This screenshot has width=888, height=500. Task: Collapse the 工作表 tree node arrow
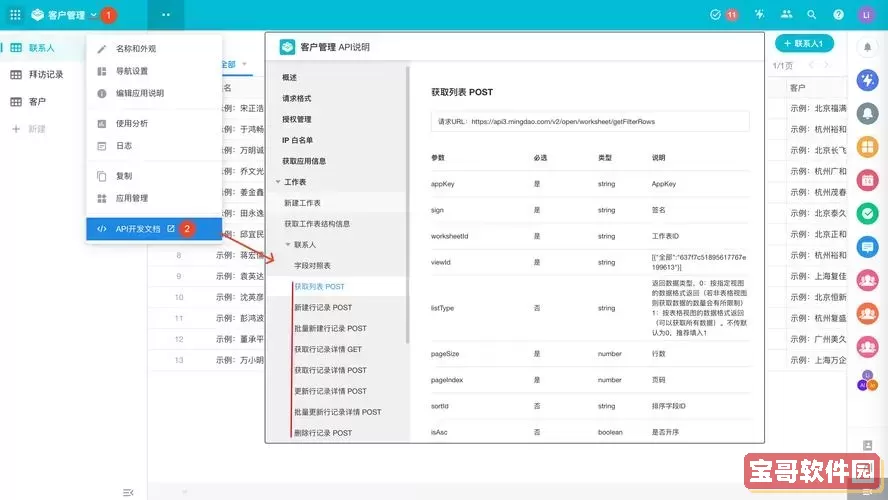click(278, 182)
